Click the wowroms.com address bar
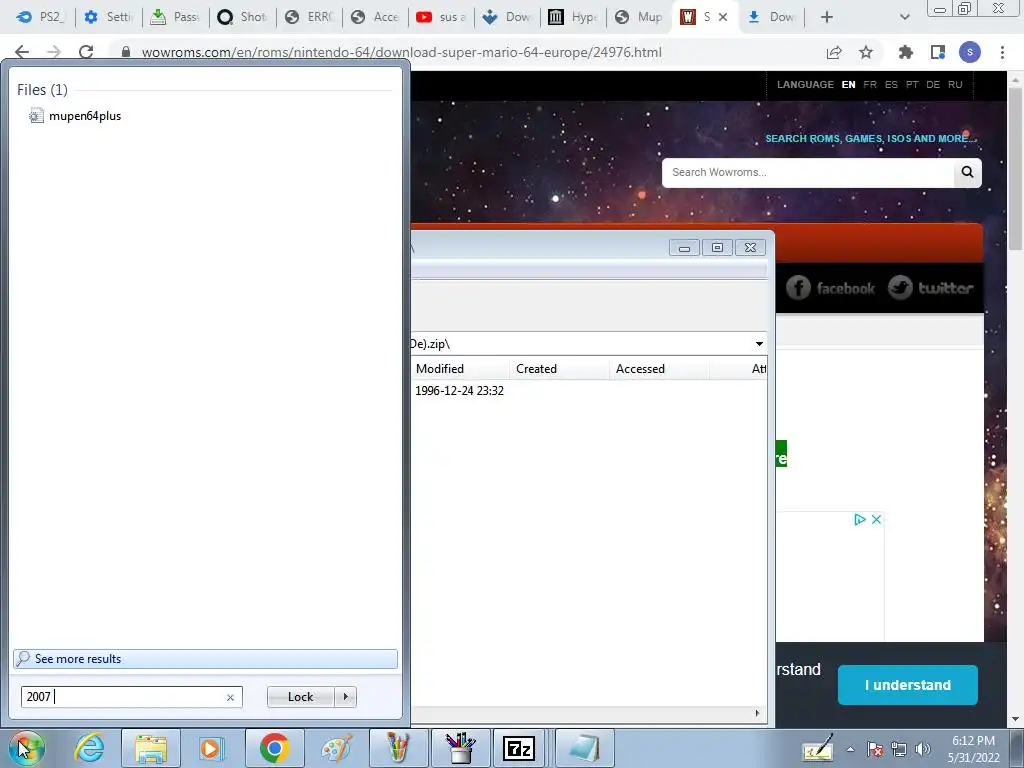Image resolution: width=1024 pixels, height=768 pixels. [x=401, y=52]
